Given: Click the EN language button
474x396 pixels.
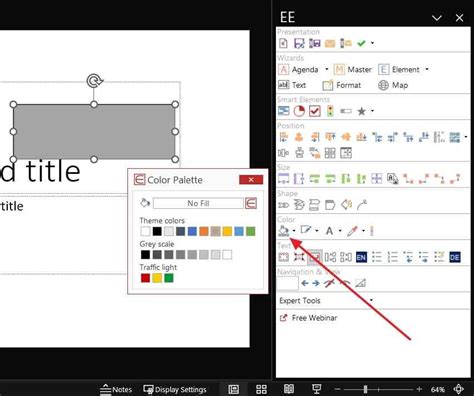Looking at the screenshot, I should coord(361,257).
